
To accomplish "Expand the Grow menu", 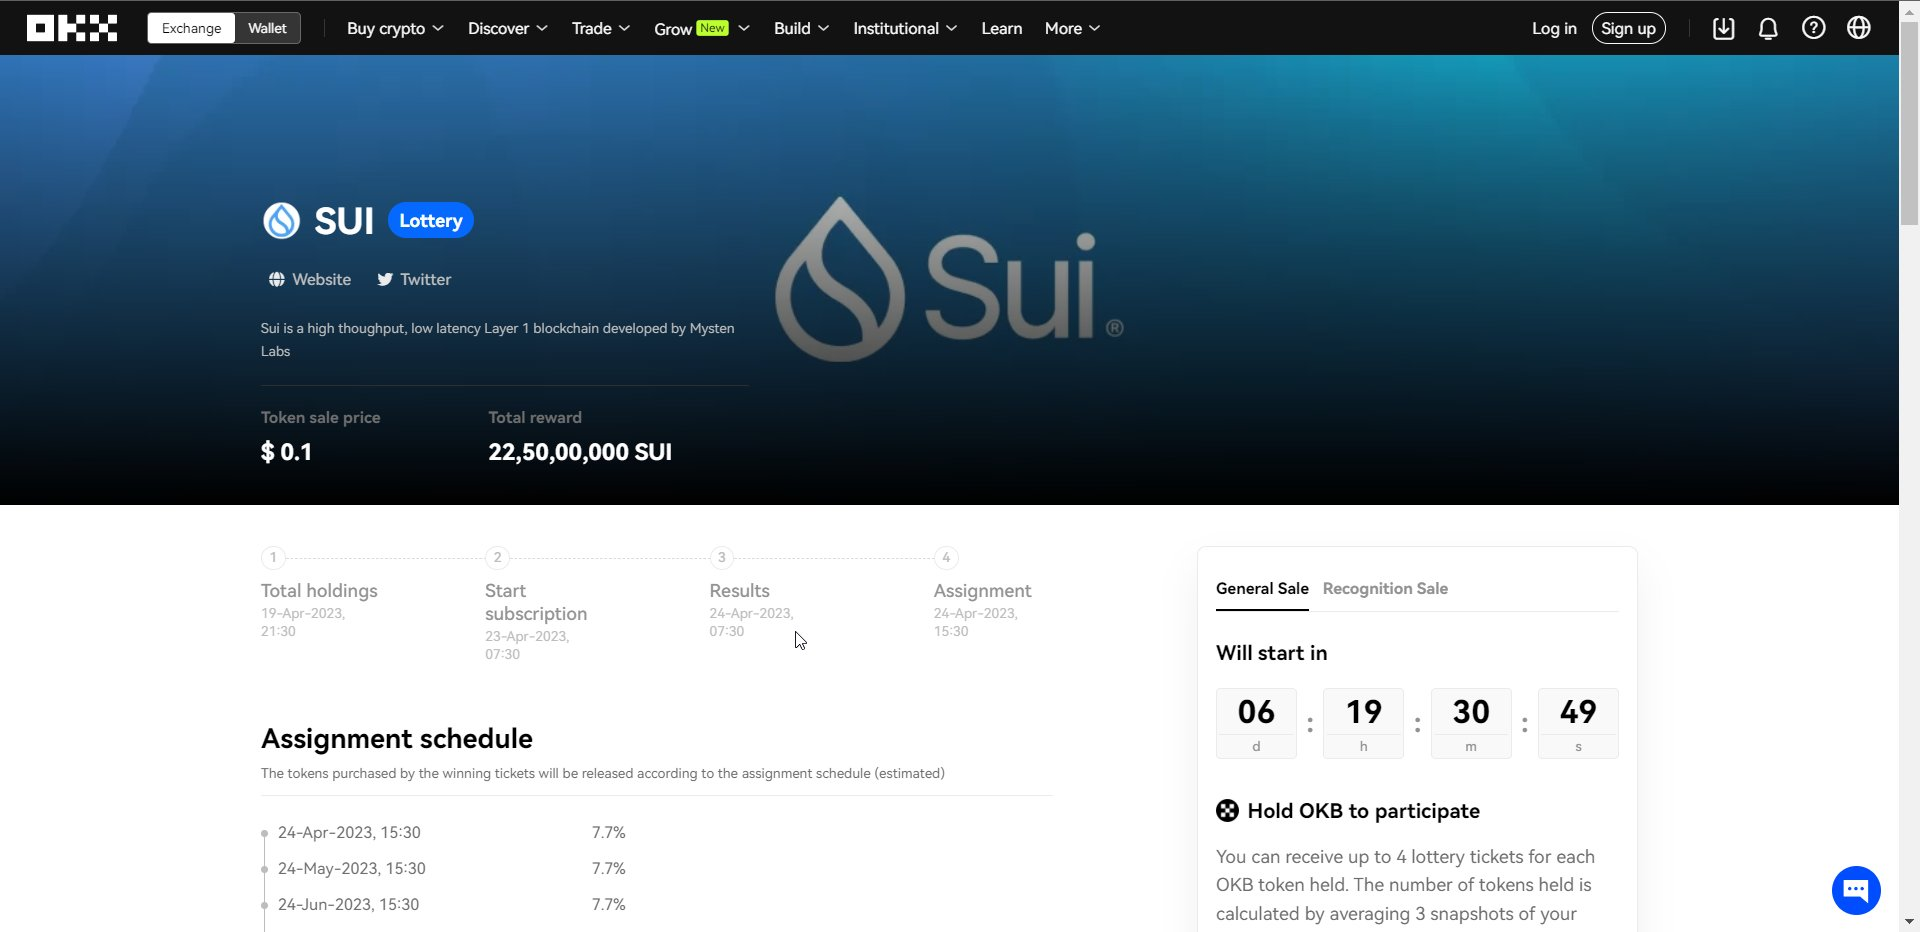I will point(702,28).
